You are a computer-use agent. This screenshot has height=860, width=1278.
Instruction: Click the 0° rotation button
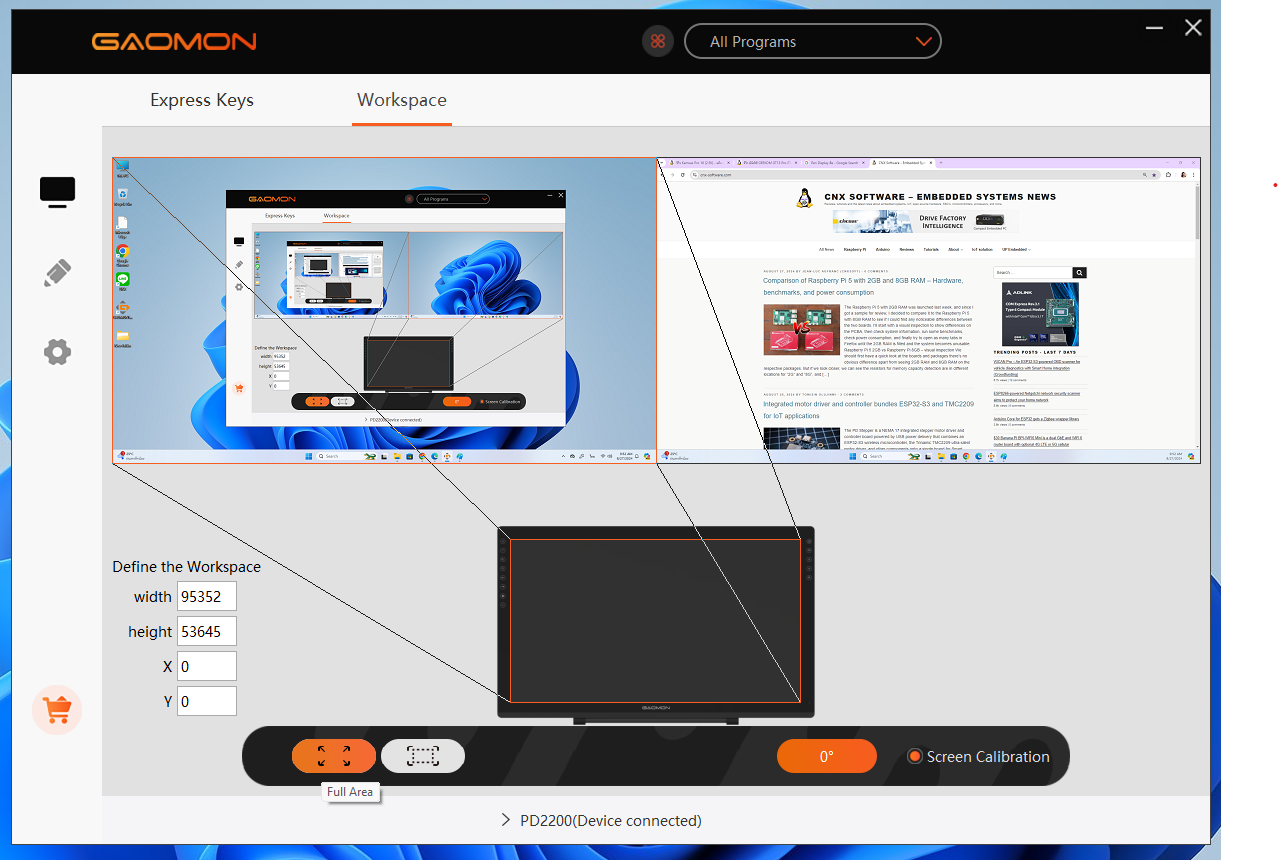(x=827, y=756)
